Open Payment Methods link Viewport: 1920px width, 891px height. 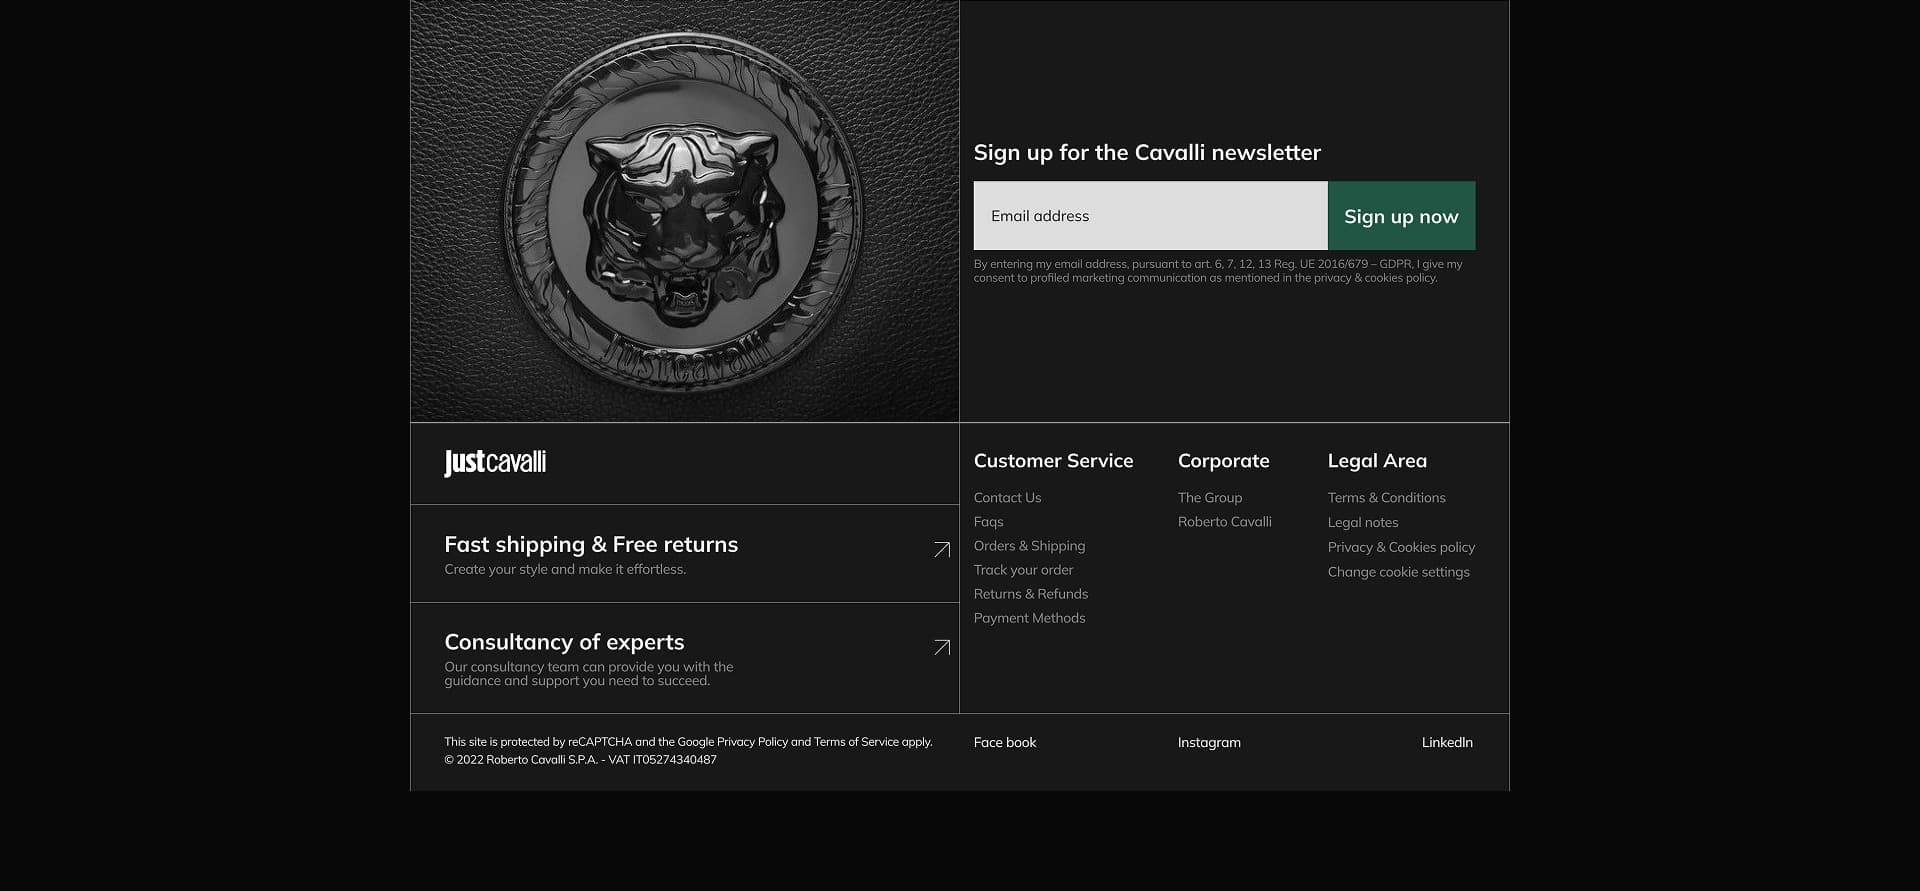(1029, 618)
